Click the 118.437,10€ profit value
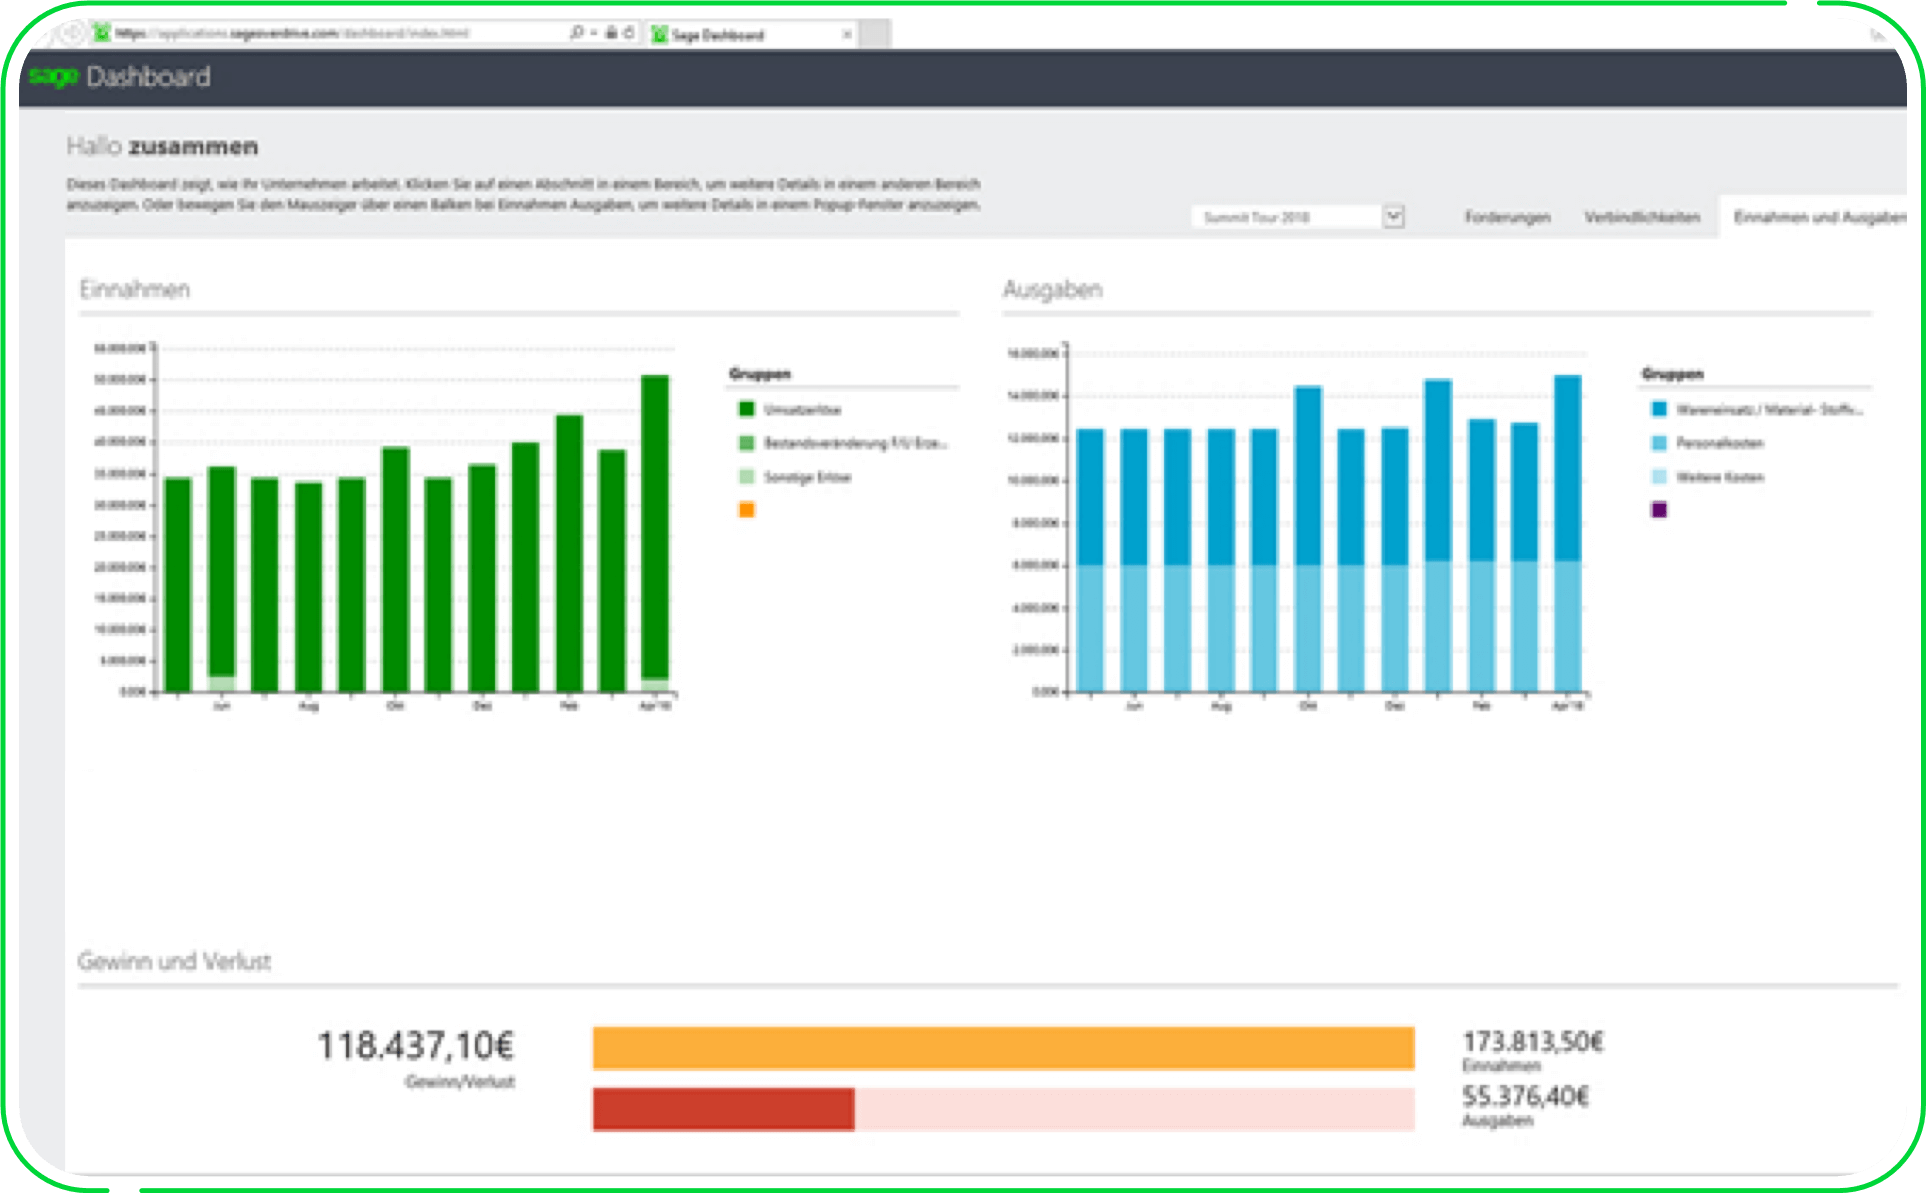Screen dimensions: 1926x1193 [415, 1046]
